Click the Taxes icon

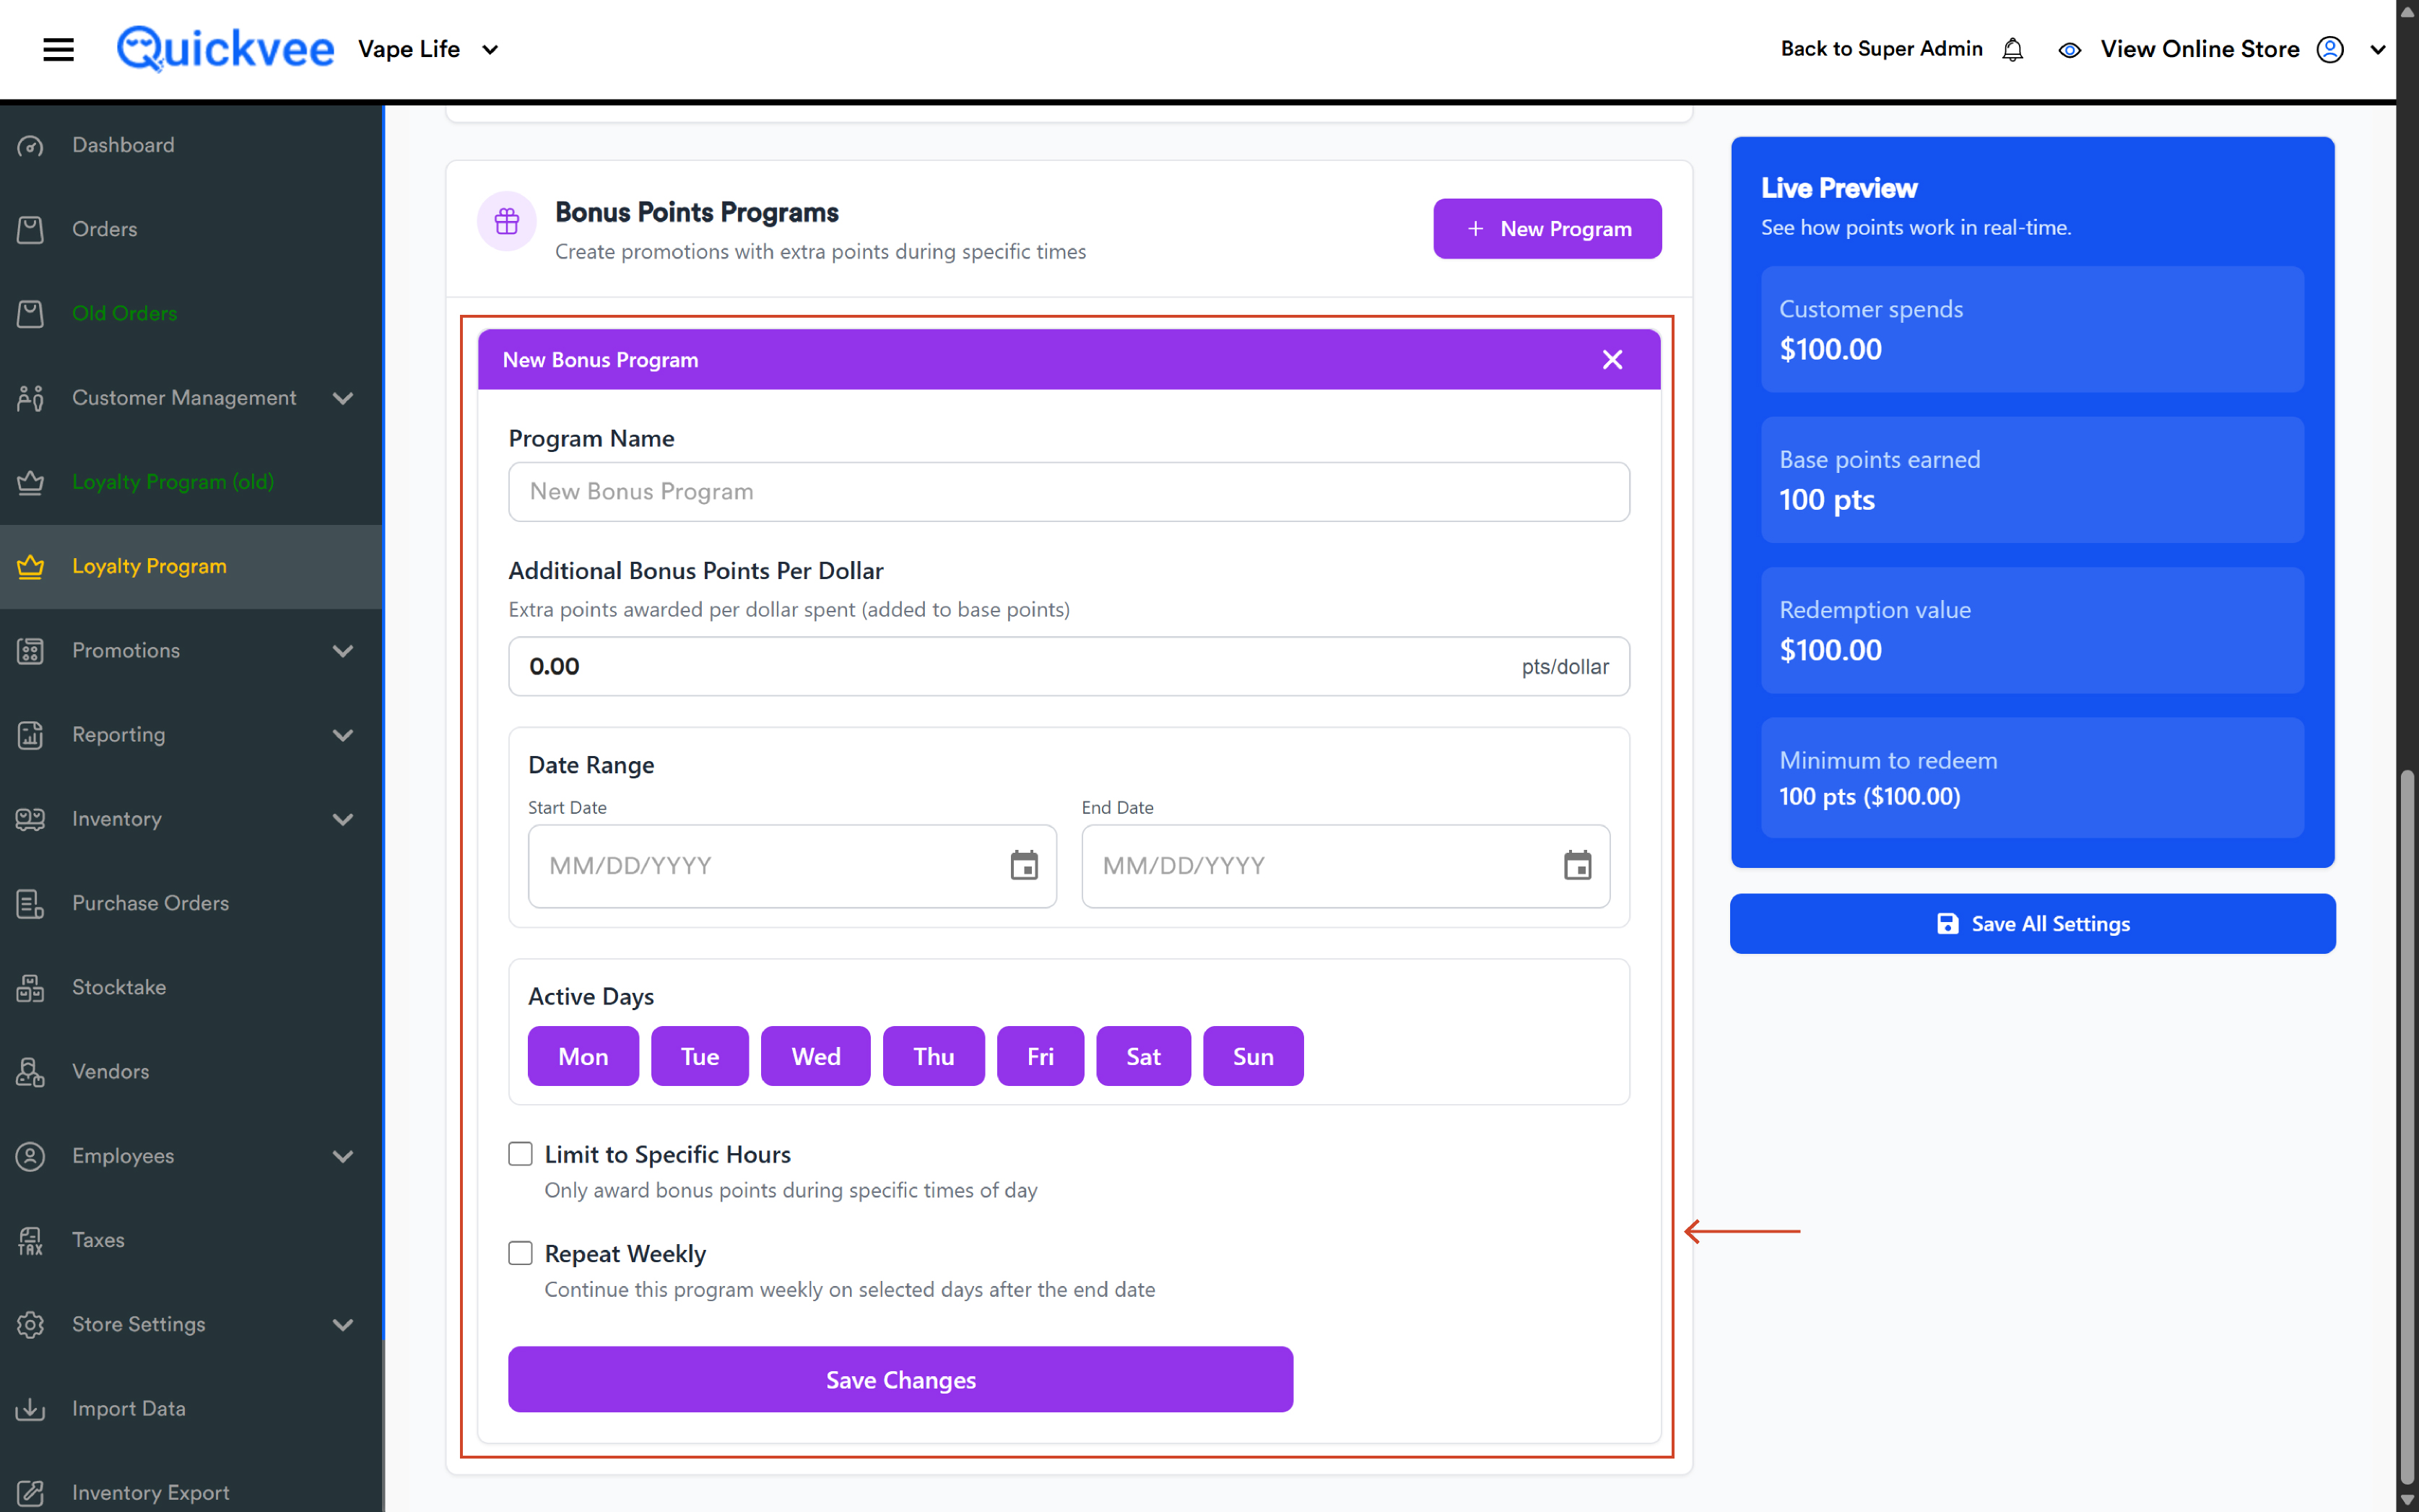(30, 1240)
